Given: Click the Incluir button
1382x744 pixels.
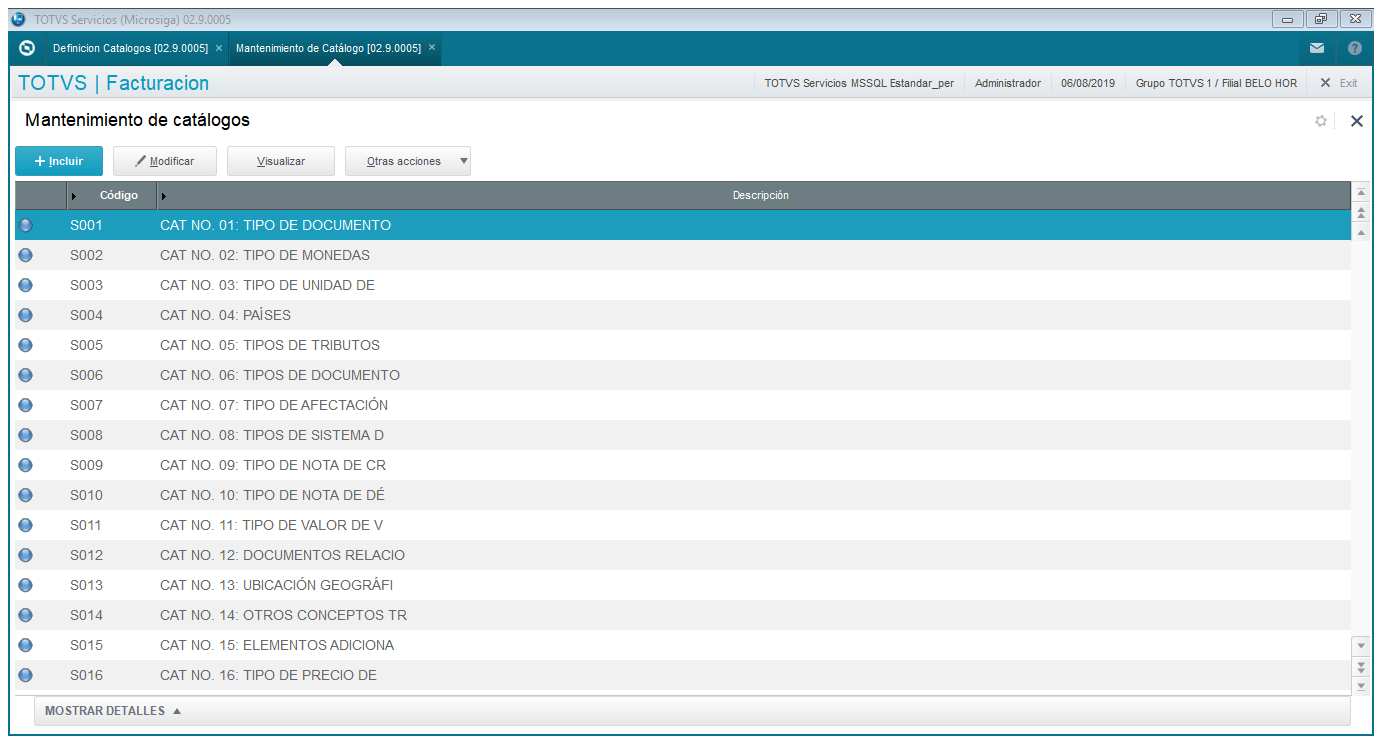Looking at the screenshot, I should pos(59,161).
